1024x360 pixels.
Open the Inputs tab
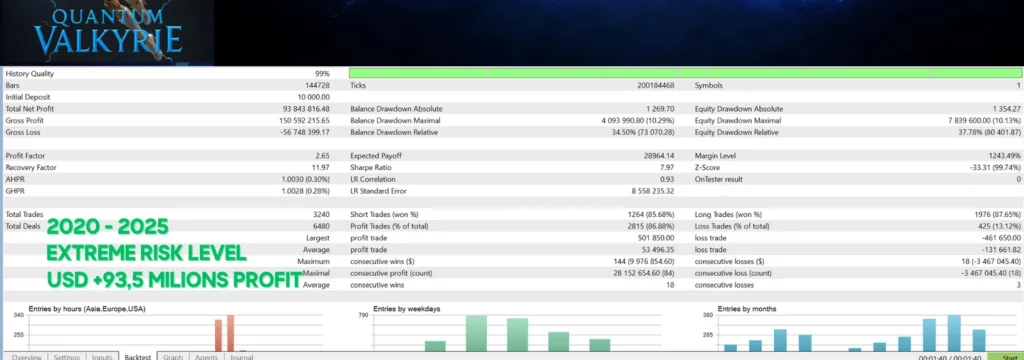point(102,357)
